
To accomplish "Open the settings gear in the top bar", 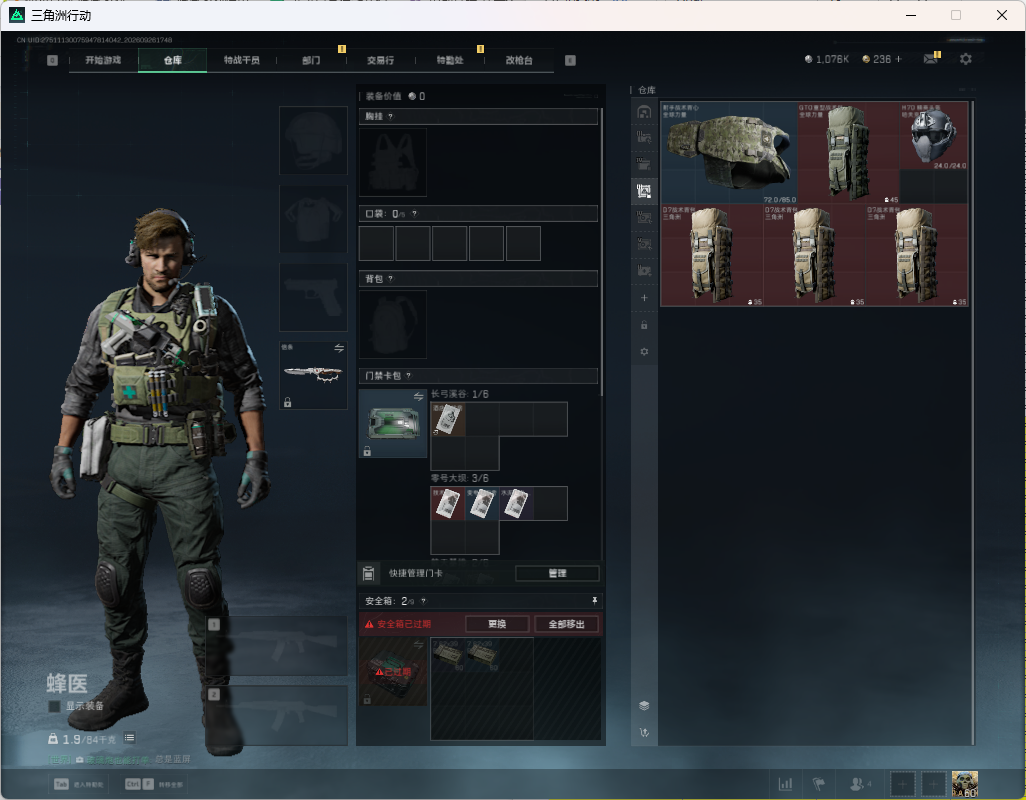I will 965,59.
